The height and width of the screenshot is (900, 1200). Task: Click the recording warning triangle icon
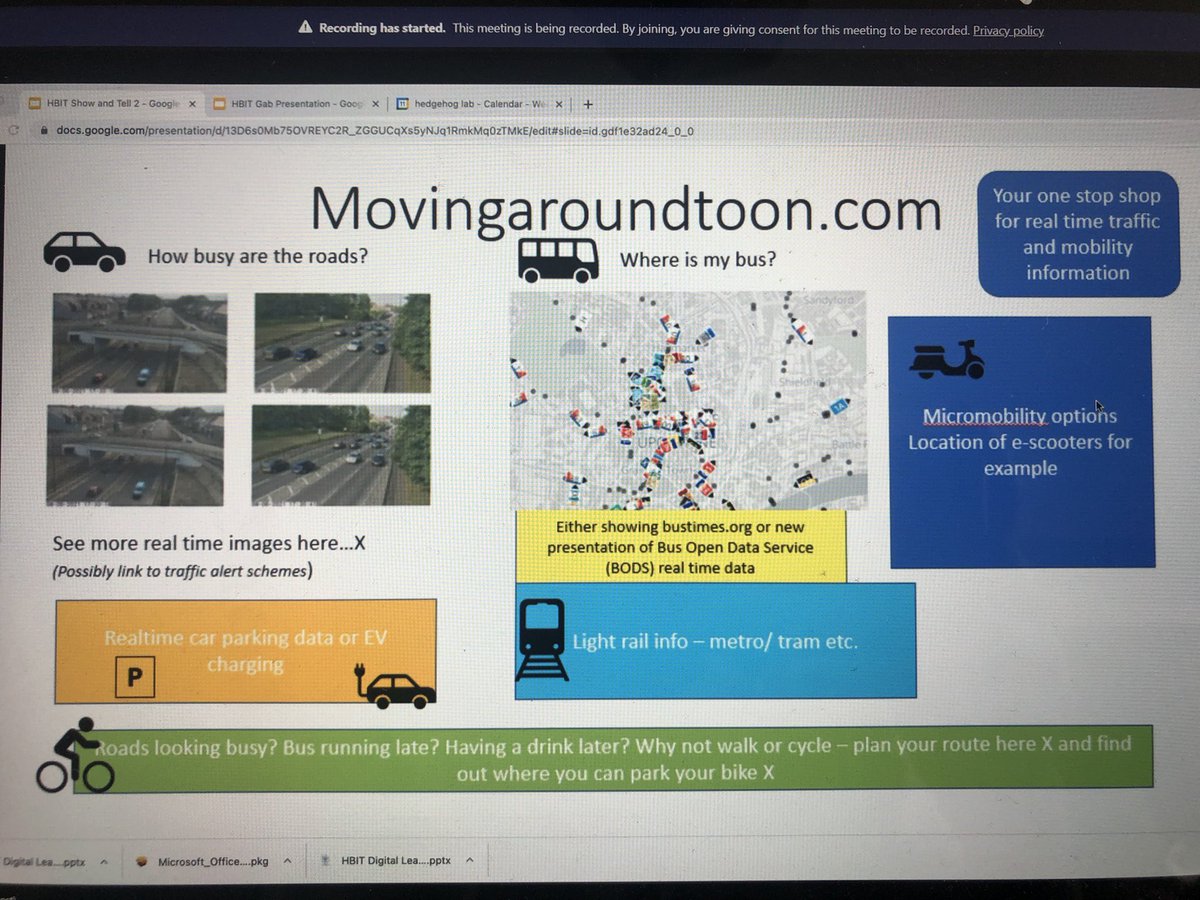[306, 29]
